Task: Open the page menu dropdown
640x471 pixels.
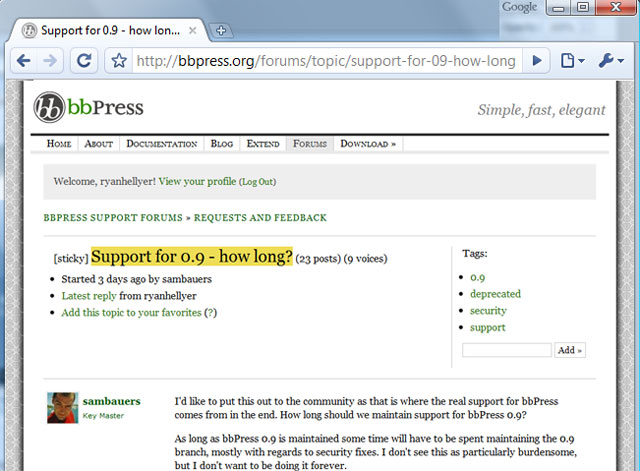Action: 572,61
